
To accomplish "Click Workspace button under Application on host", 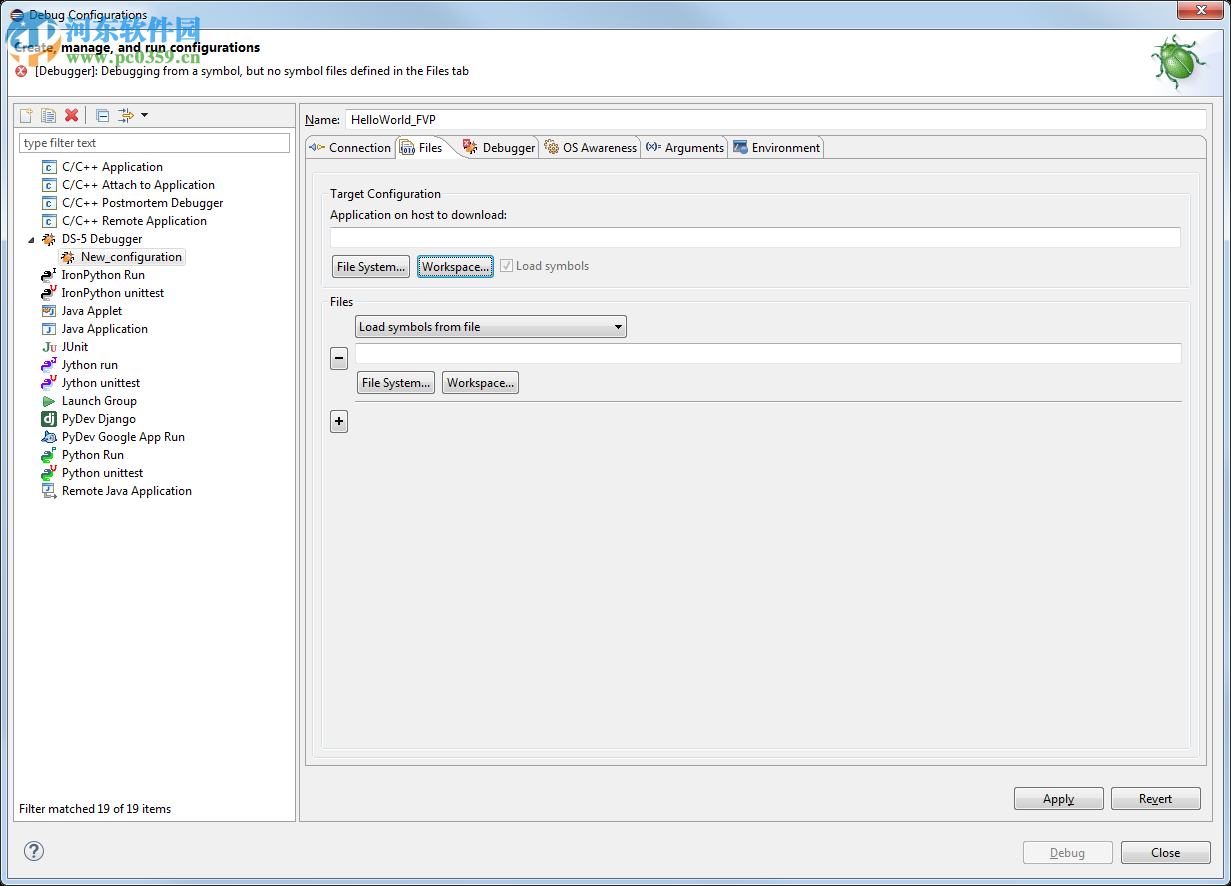I will pyautogui.click(x=455, y=267).
